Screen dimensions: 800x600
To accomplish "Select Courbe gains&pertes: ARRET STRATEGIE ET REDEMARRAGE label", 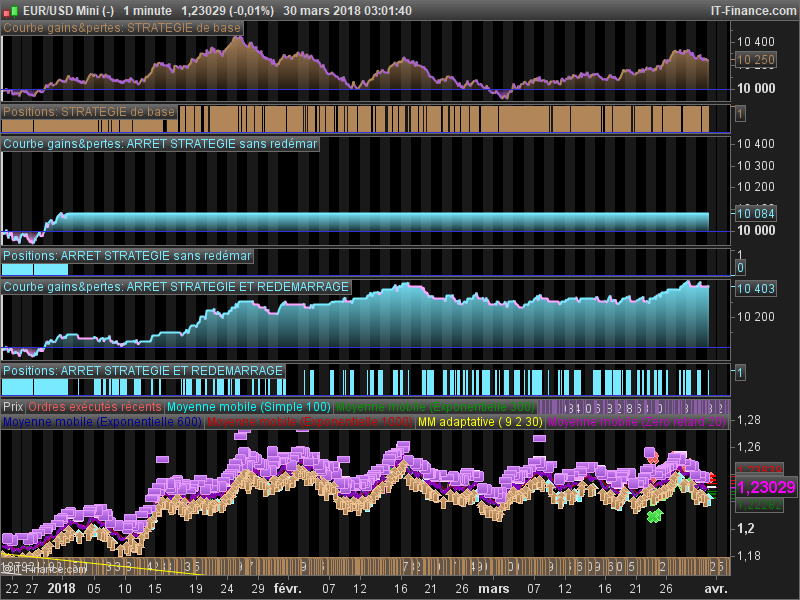I will (176, 287).
